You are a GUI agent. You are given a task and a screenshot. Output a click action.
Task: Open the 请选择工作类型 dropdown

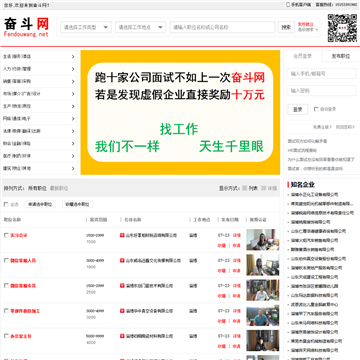click(x=86, y=27)
